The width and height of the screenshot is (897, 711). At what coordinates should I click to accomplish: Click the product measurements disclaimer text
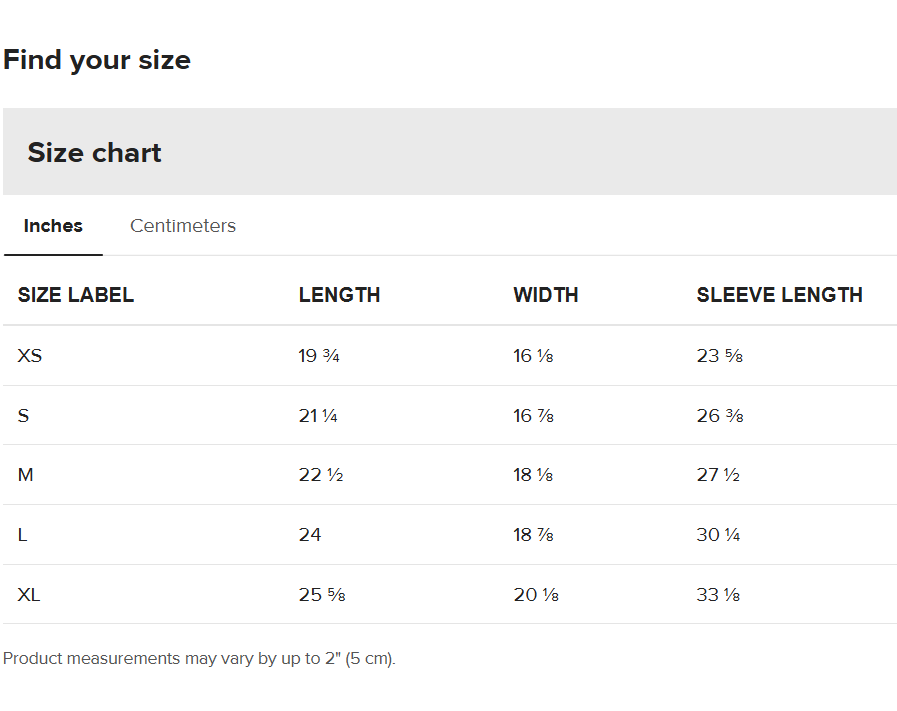click(199, 659)
